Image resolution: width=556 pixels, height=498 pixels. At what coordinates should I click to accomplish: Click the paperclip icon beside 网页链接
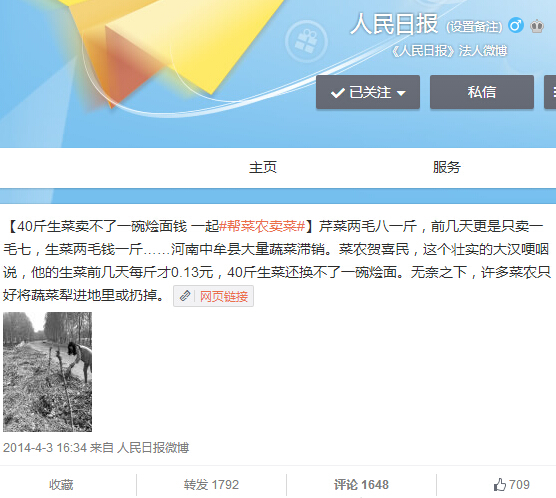tap(185, 296)
